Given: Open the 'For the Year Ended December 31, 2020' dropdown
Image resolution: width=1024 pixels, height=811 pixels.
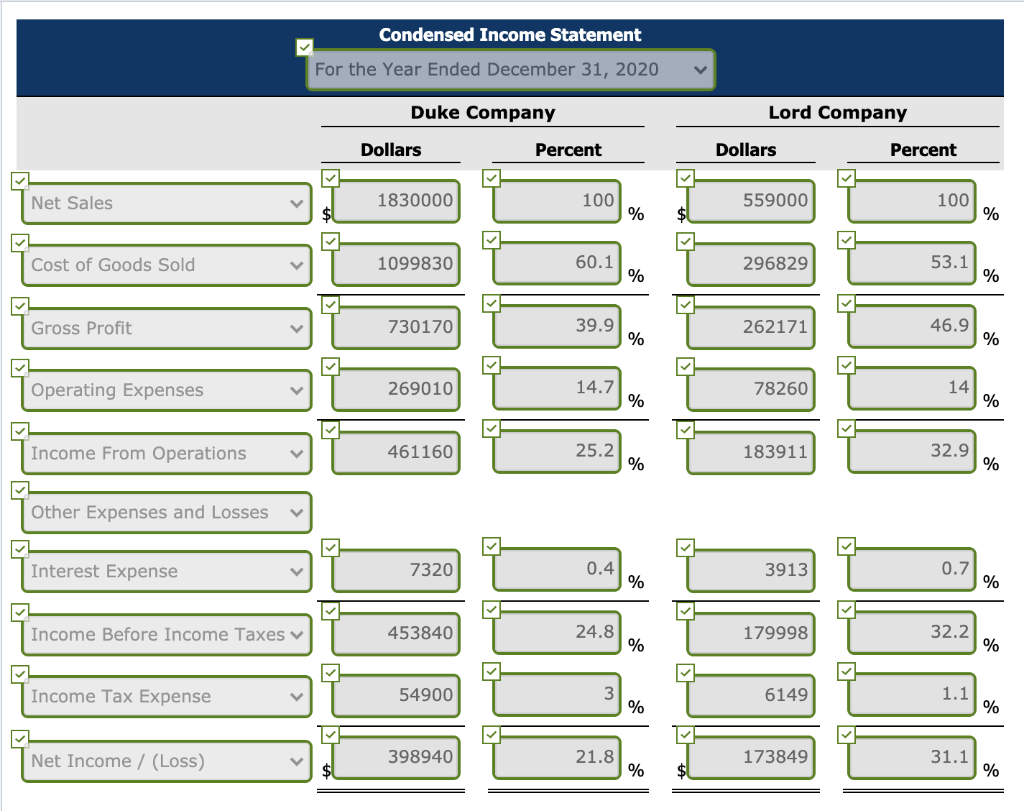Looking at the screenshot, I should tap(511, 69).
